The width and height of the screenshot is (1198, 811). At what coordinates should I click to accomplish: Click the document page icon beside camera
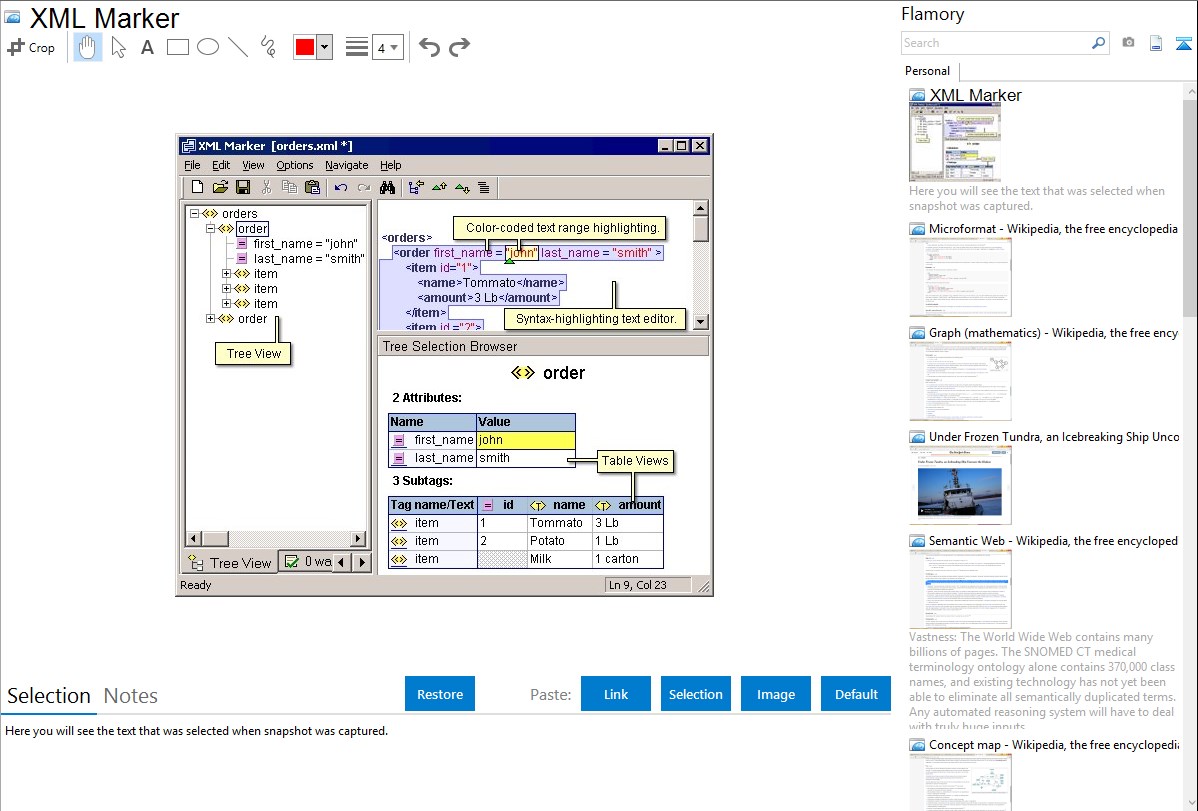[x=1156, y=43]
